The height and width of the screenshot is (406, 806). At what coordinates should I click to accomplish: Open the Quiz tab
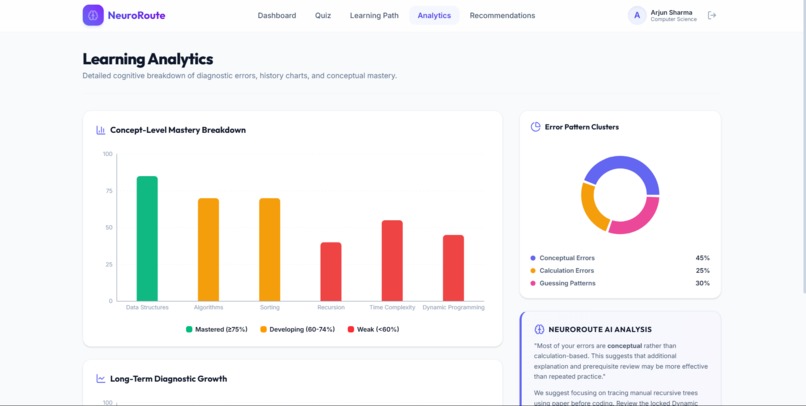[x=323, y=15]
